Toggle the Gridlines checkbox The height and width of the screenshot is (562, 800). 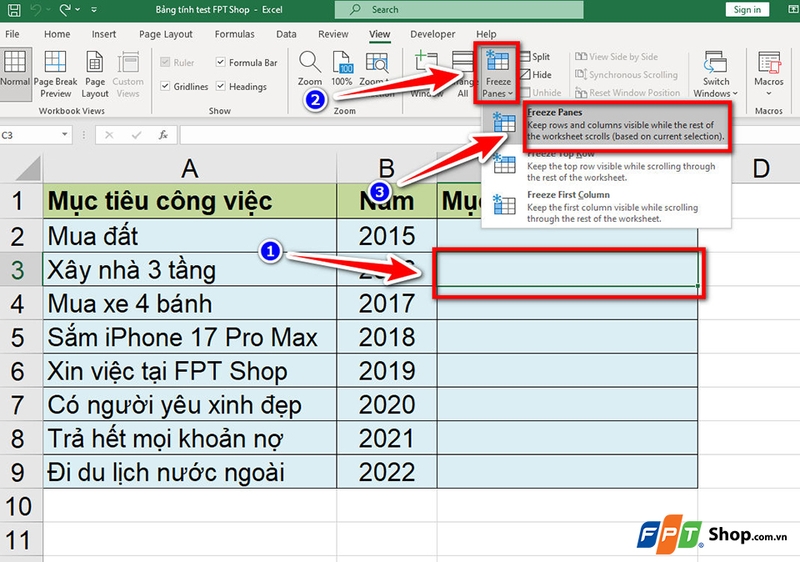(165, 86)
